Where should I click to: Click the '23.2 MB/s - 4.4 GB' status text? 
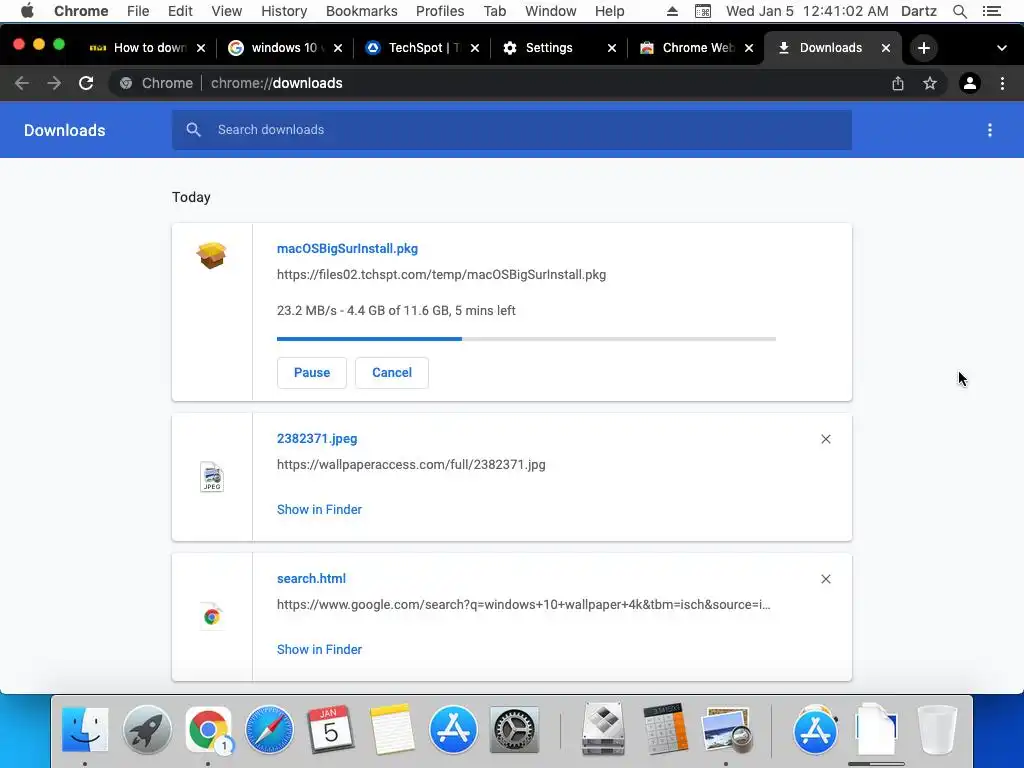[x=396, y=311]
